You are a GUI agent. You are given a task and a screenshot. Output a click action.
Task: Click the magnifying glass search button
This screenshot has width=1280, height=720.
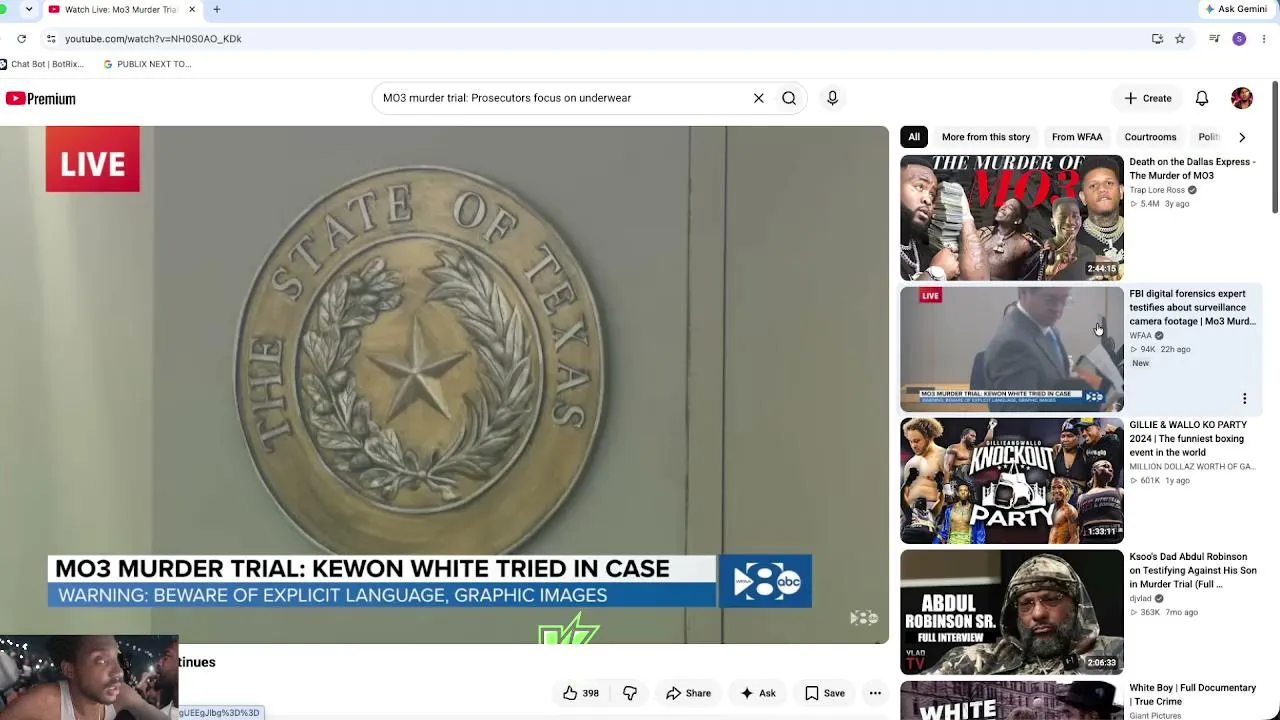coord(789,98)
